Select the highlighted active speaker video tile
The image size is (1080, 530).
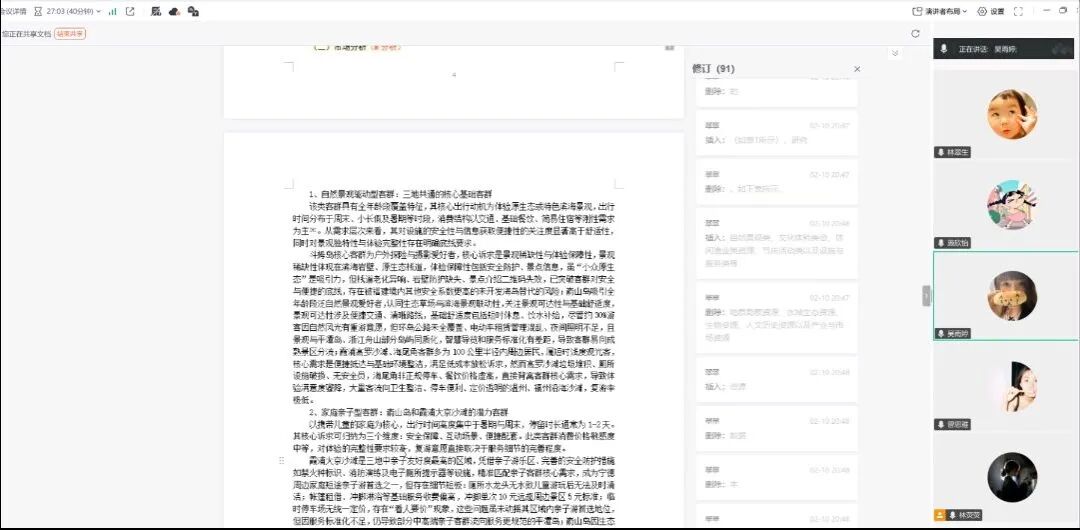(1005, 295)
